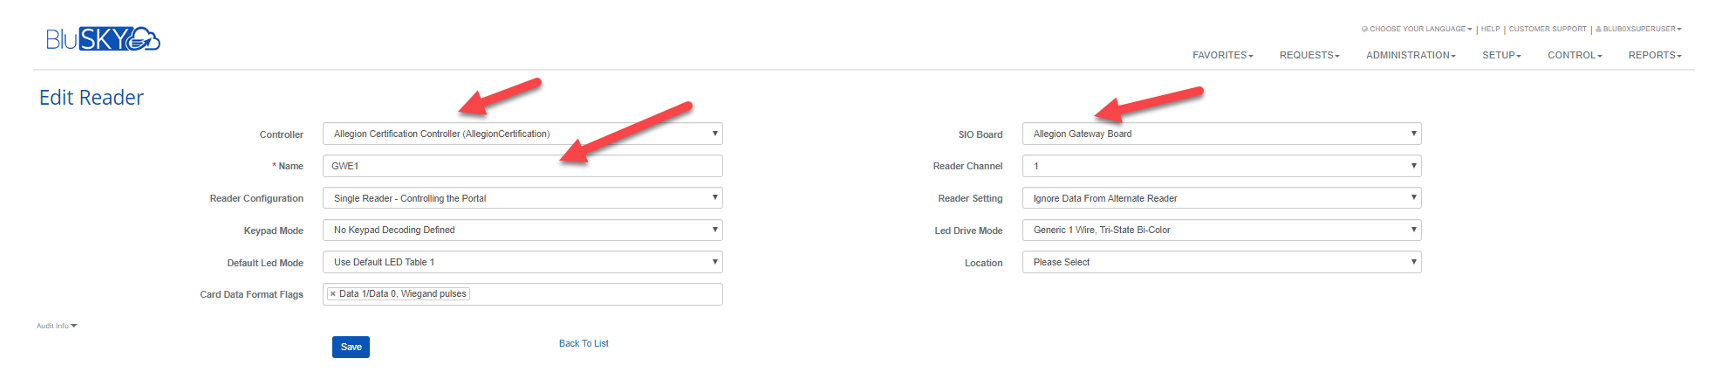
Task: Open the Help link
Action: [x=1490, y=29]
